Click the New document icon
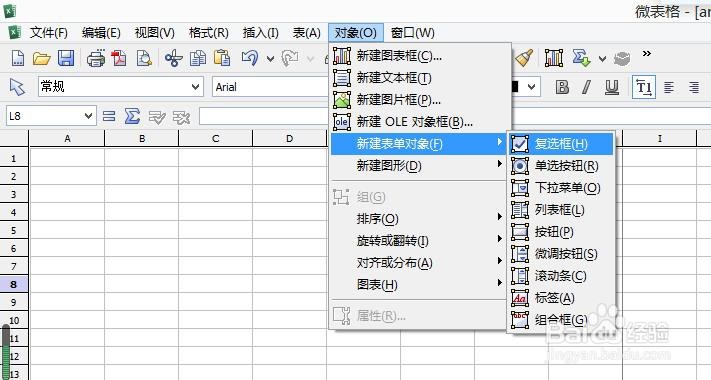Image resolution: width=711 pixels, height=380 pixels. pyautogui.click(x=17, y=58)
